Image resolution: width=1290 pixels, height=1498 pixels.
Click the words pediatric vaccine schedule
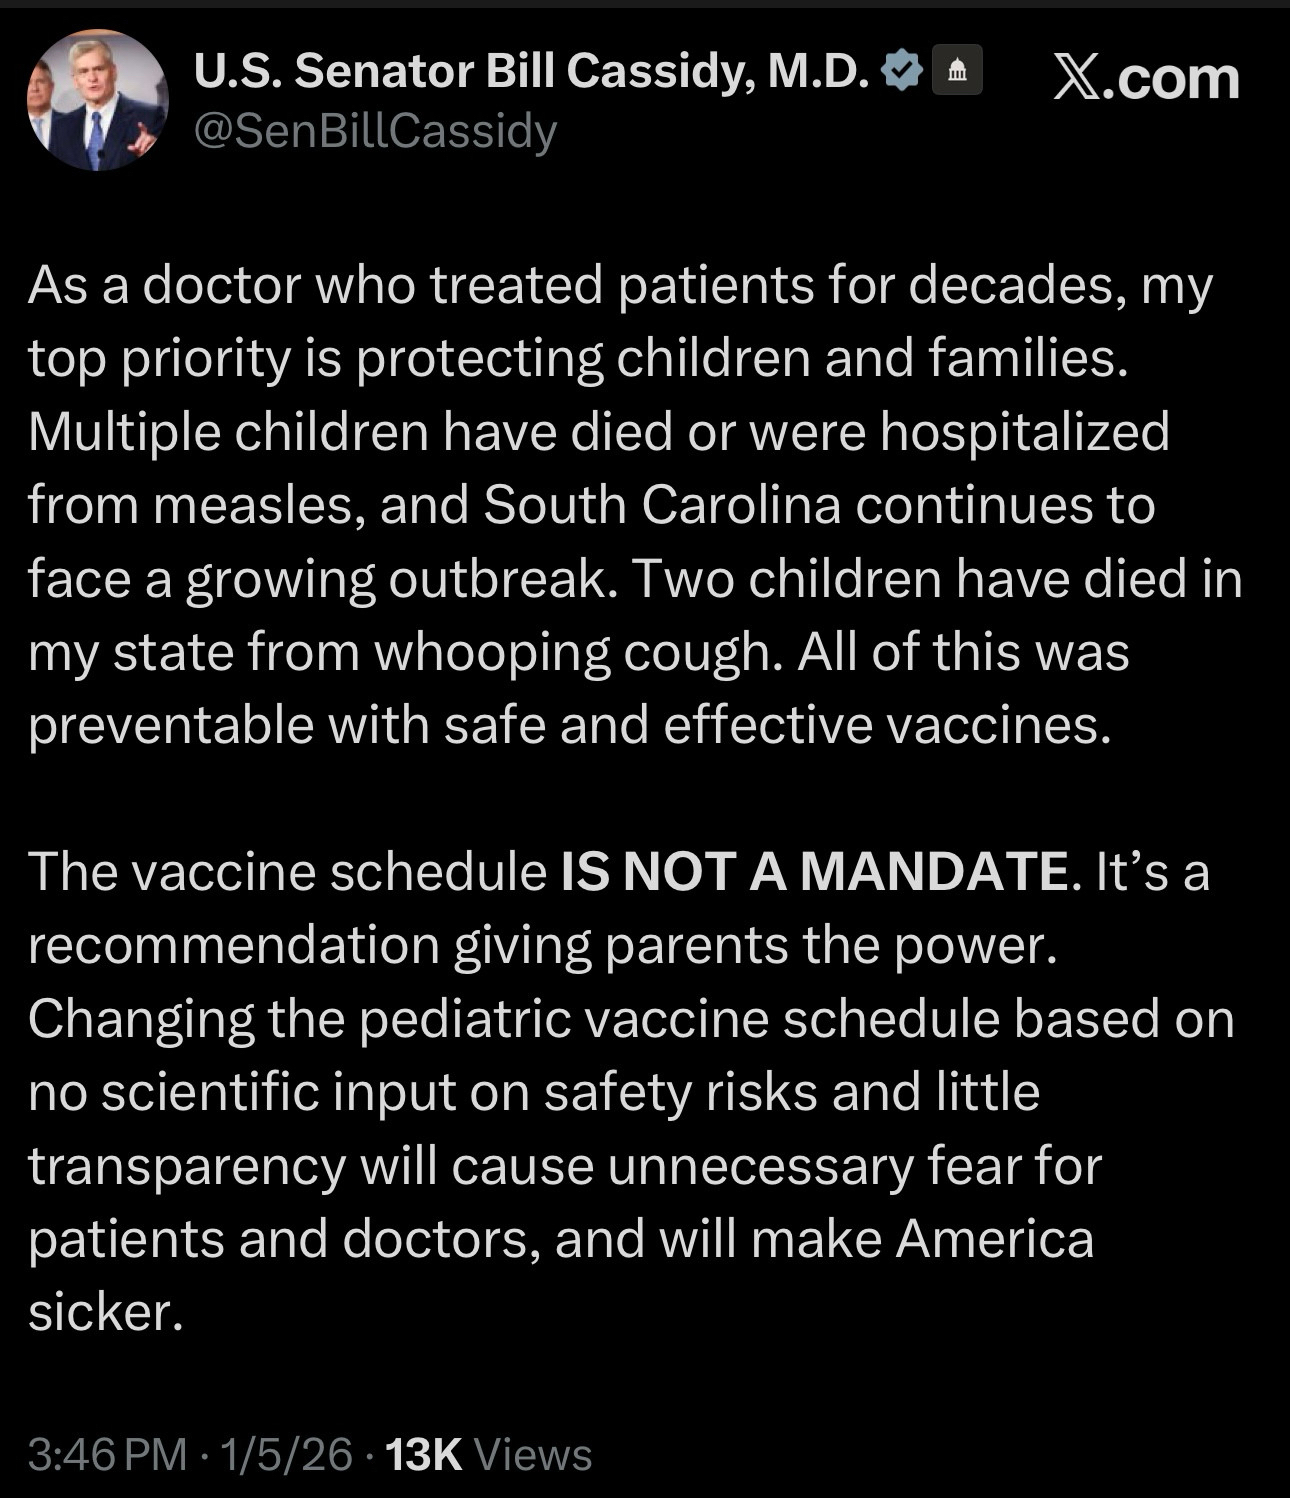(679, 1019)
